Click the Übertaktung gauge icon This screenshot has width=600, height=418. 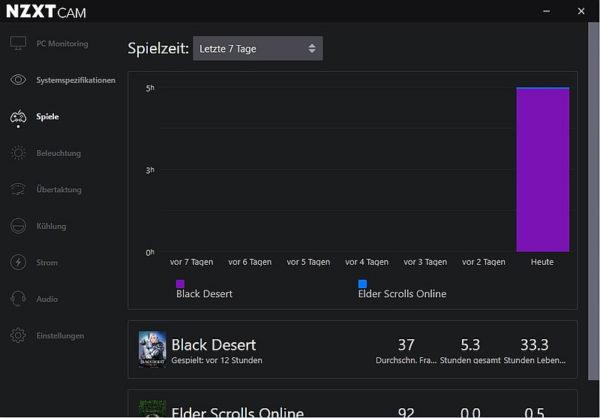click(x=18, y=189)
